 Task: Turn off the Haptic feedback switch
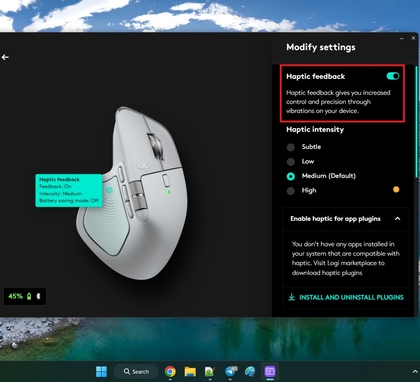coord(393,76)
